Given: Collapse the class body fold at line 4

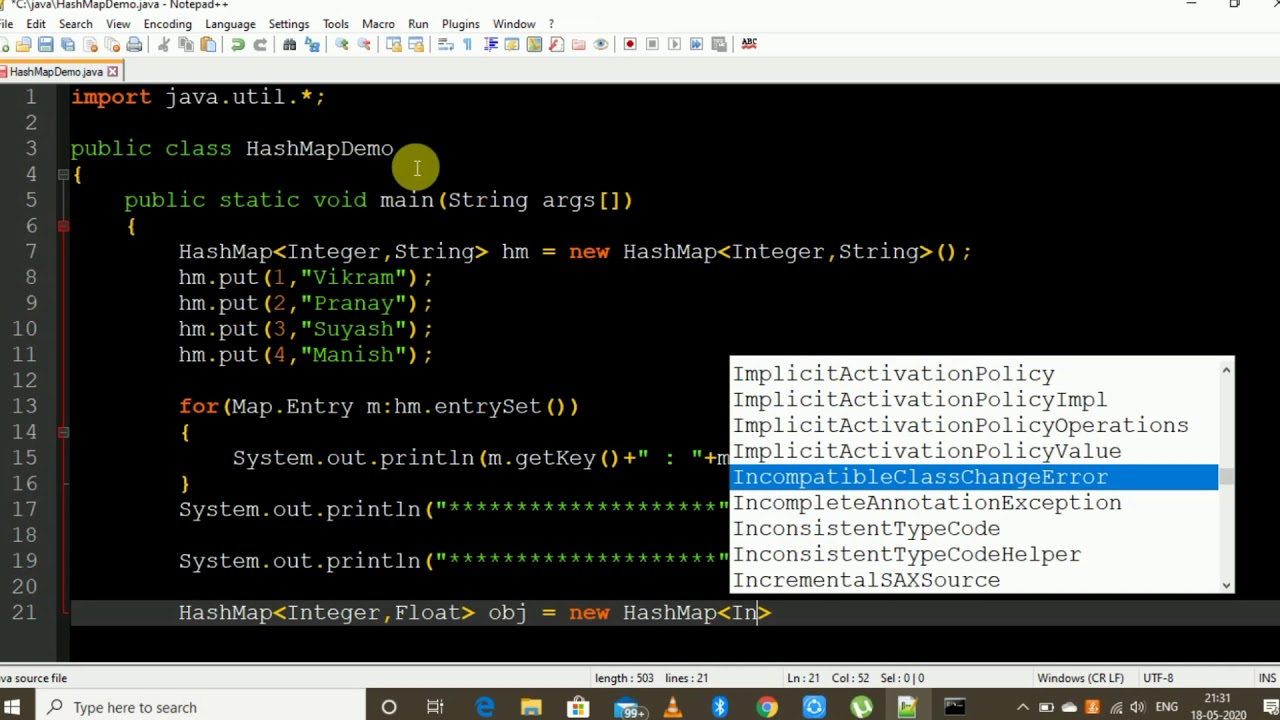Looking at the screenshot, I should click(63, 174).
